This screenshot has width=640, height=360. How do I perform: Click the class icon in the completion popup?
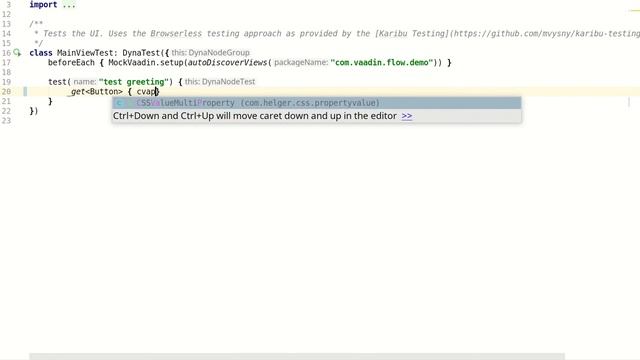(120, 103)
